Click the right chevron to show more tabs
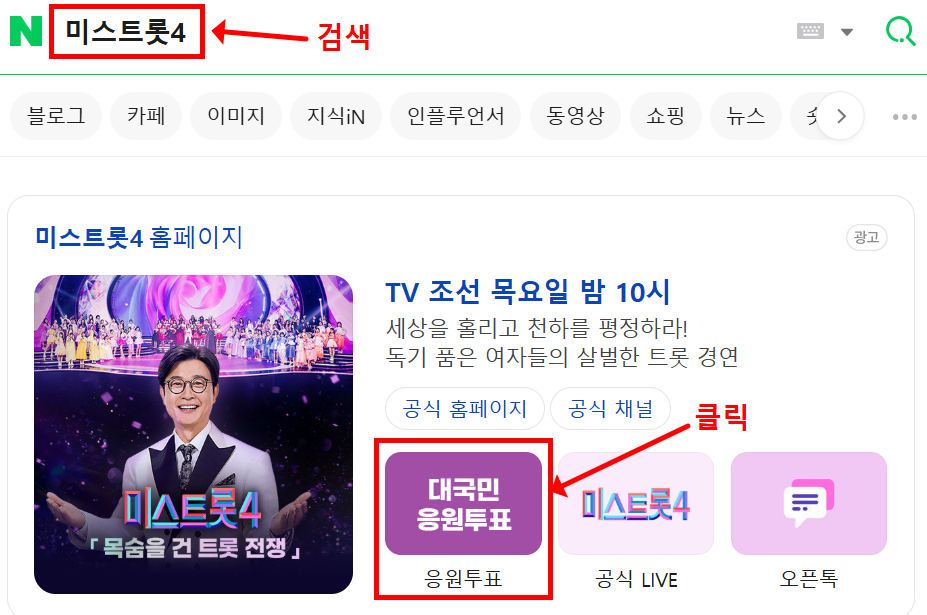Image resolution: width=927 pixels, height=615 pixels. click(841, 116)
